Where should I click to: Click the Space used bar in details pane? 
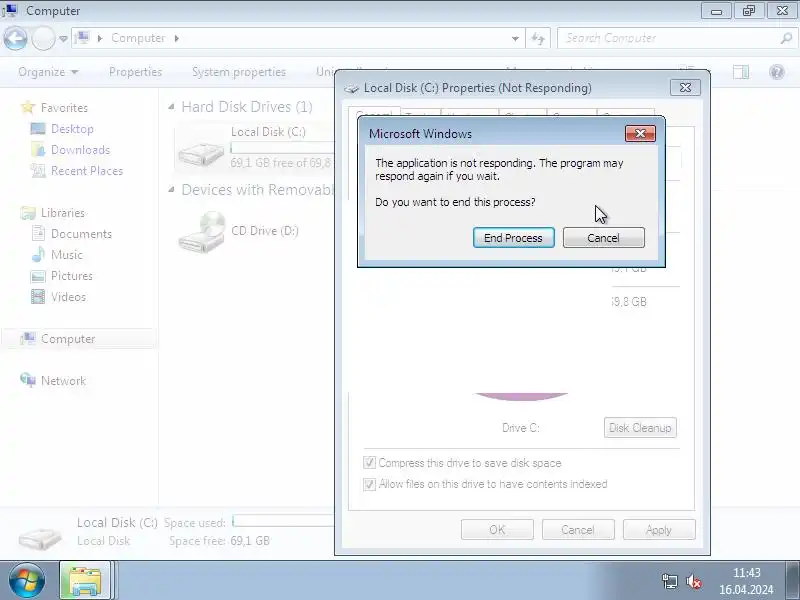click(283, 521)
